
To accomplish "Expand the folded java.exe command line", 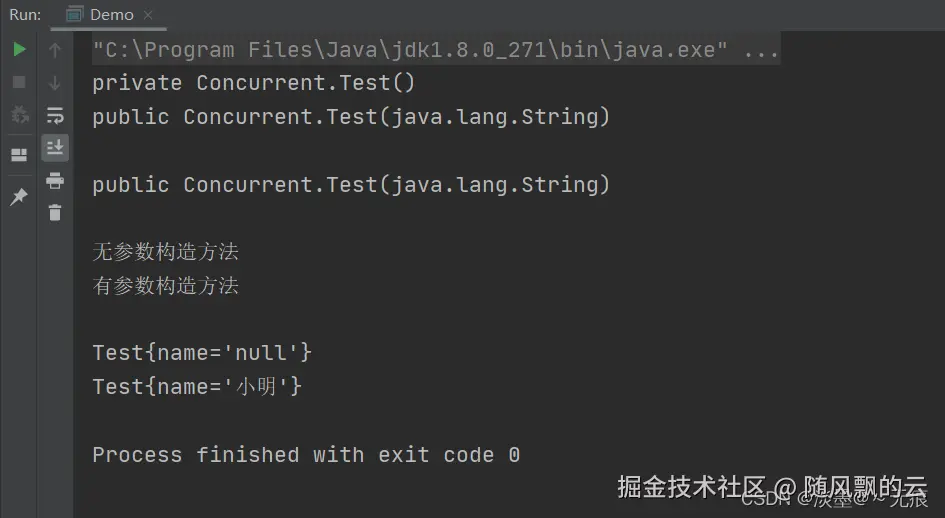I will click(762, 50).
